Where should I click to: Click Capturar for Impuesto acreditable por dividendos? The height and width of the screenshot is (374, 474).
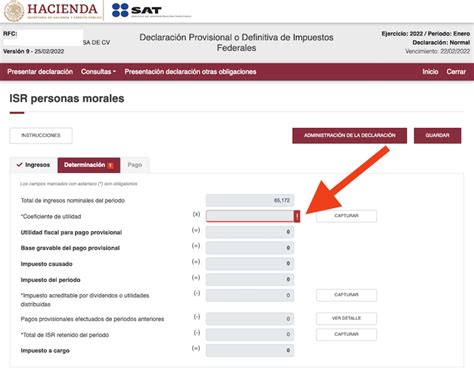[346, 295]
